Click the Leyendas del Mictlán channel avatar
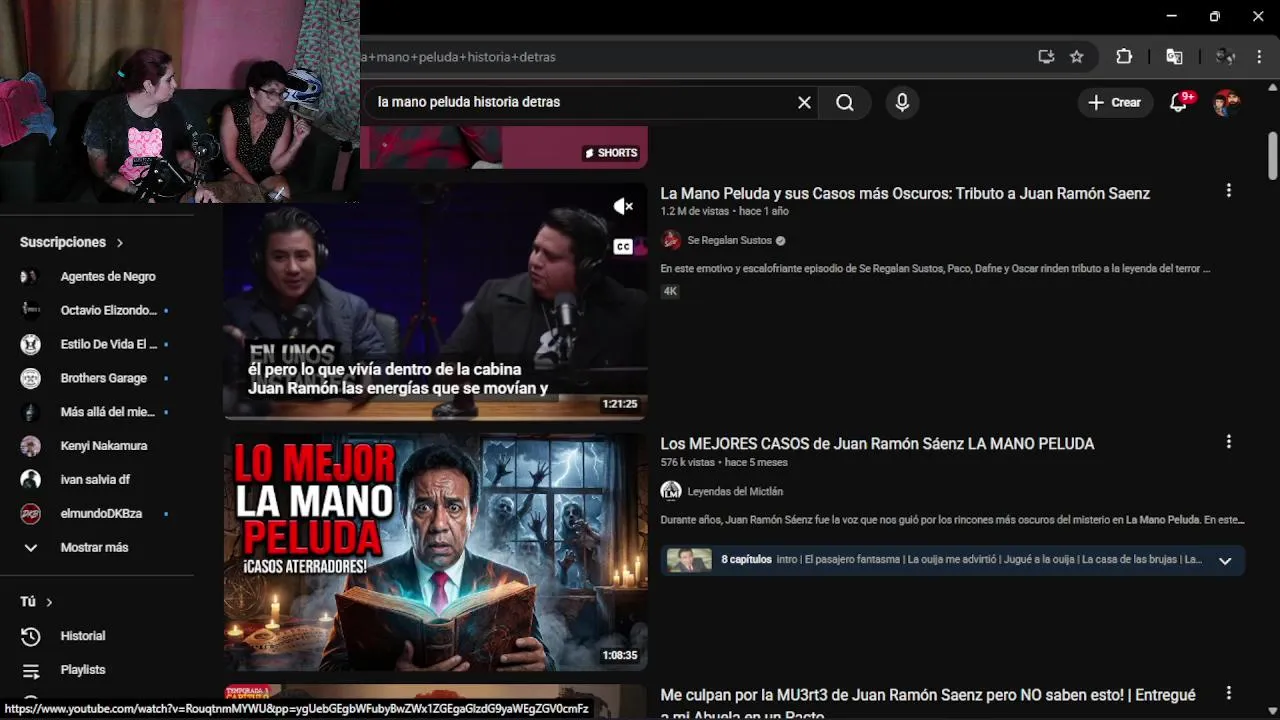Image resolution: width=1280 pixels, height=720 pixels. pos(671,491)
